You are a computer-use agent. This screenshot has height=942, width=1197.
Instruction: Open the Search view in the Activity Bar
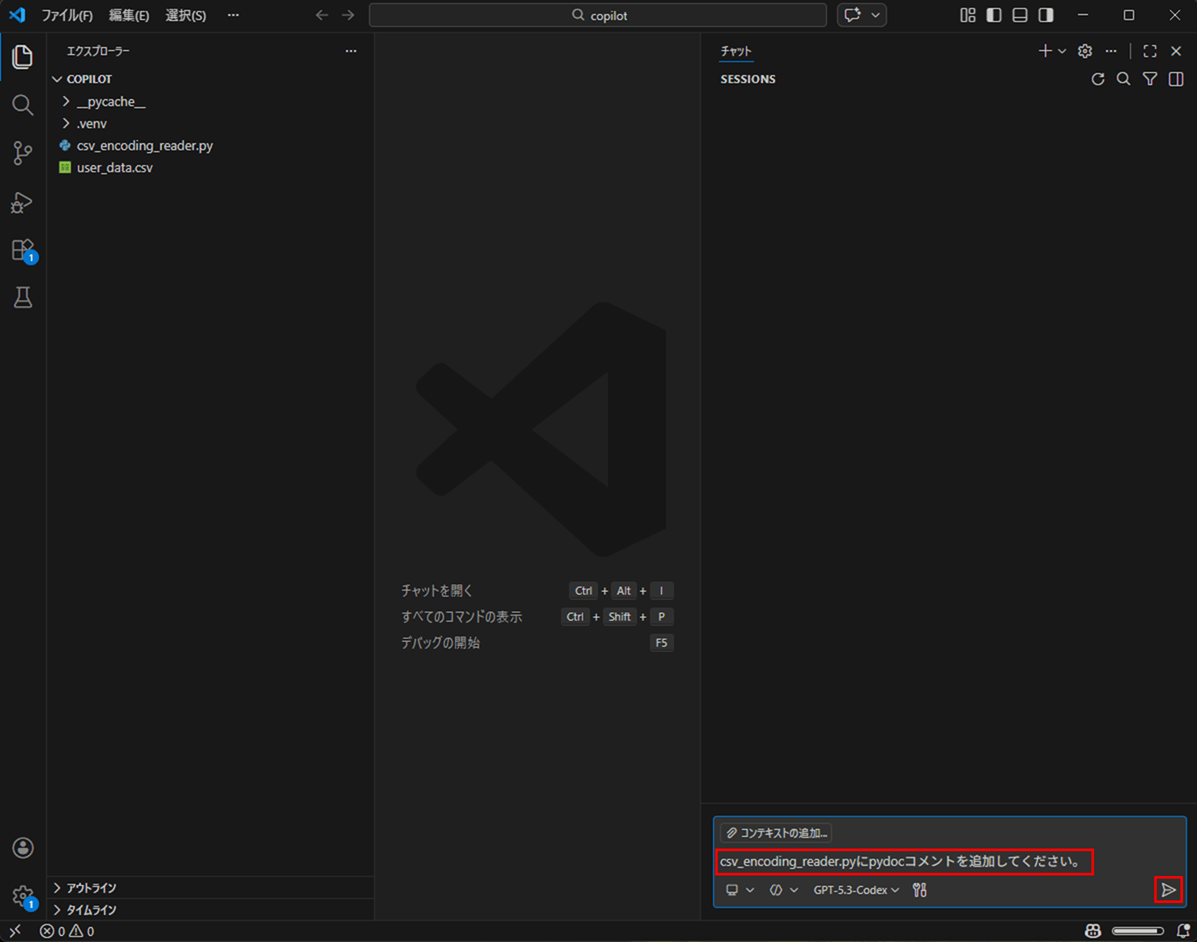click(x=22, y=104)
